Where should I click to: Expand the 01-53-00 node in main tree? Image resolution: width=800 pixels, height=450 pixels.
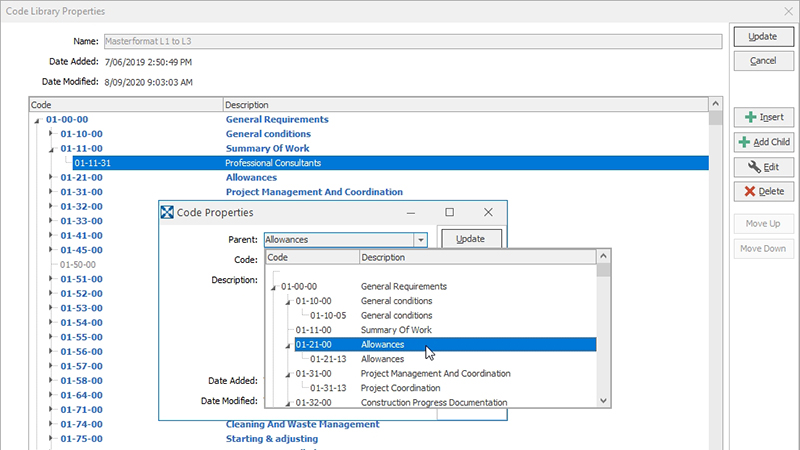click(x=51, y=308)
